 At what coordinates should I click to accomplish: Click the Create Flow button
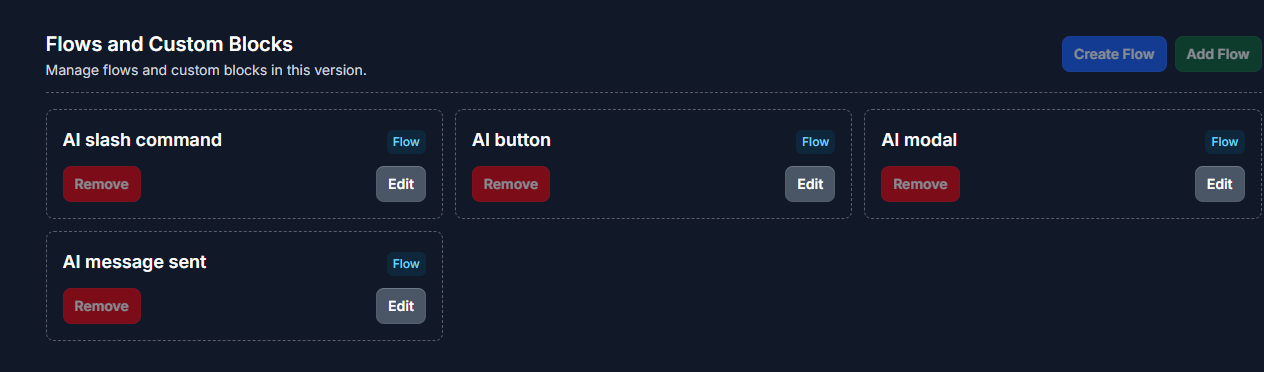point(1114,54)
